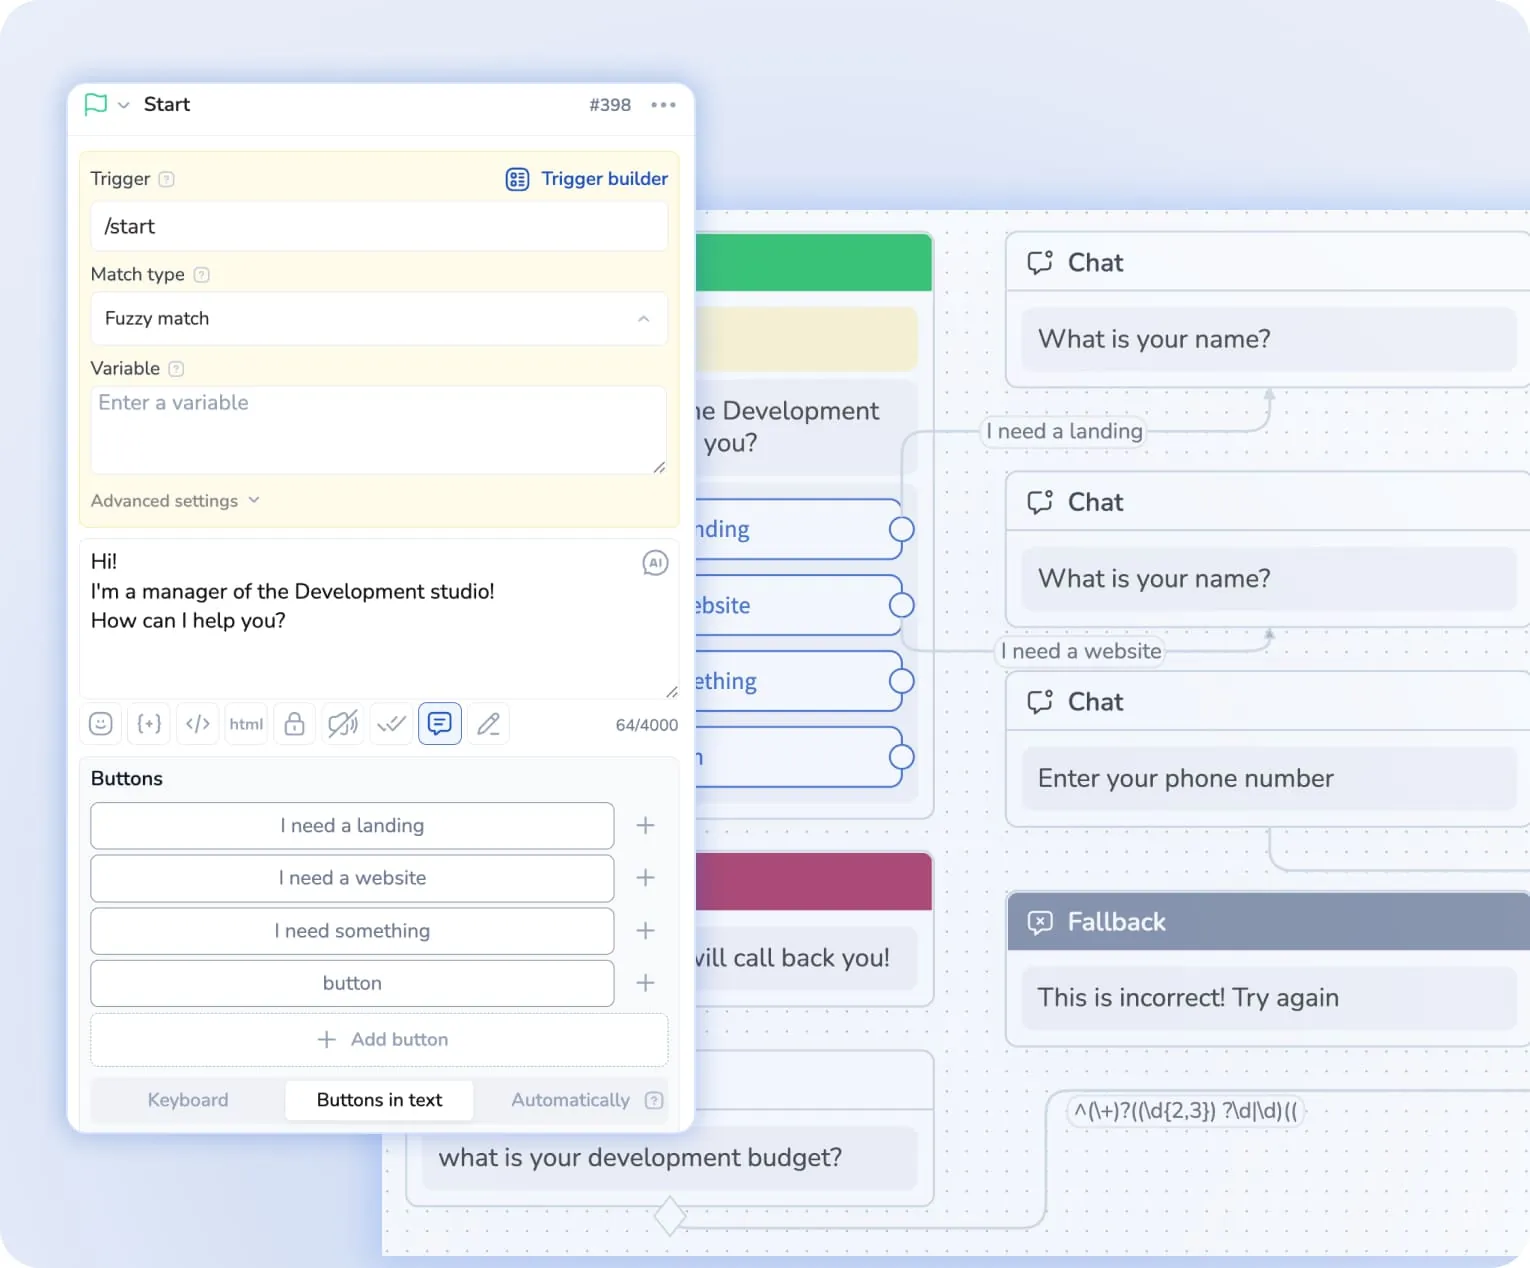Viewport: 1530px width, 1268px height.
Task: Switch to Buttons in text mode
Action: pyautogui.click(x=379, y=1100)
